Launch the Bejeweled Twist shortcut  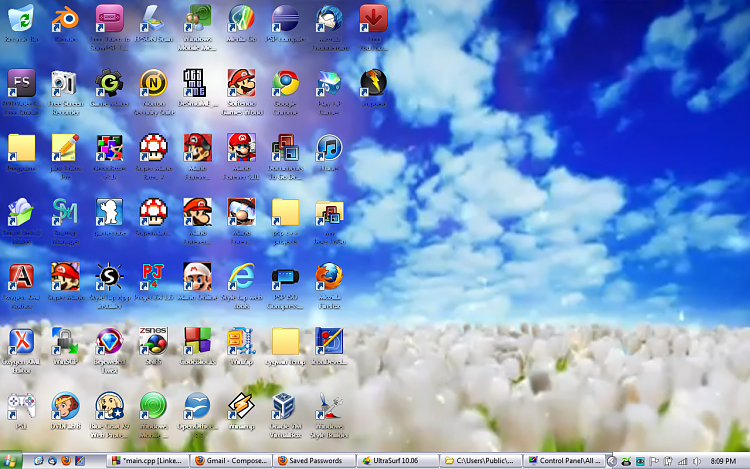tap(110, 341)
